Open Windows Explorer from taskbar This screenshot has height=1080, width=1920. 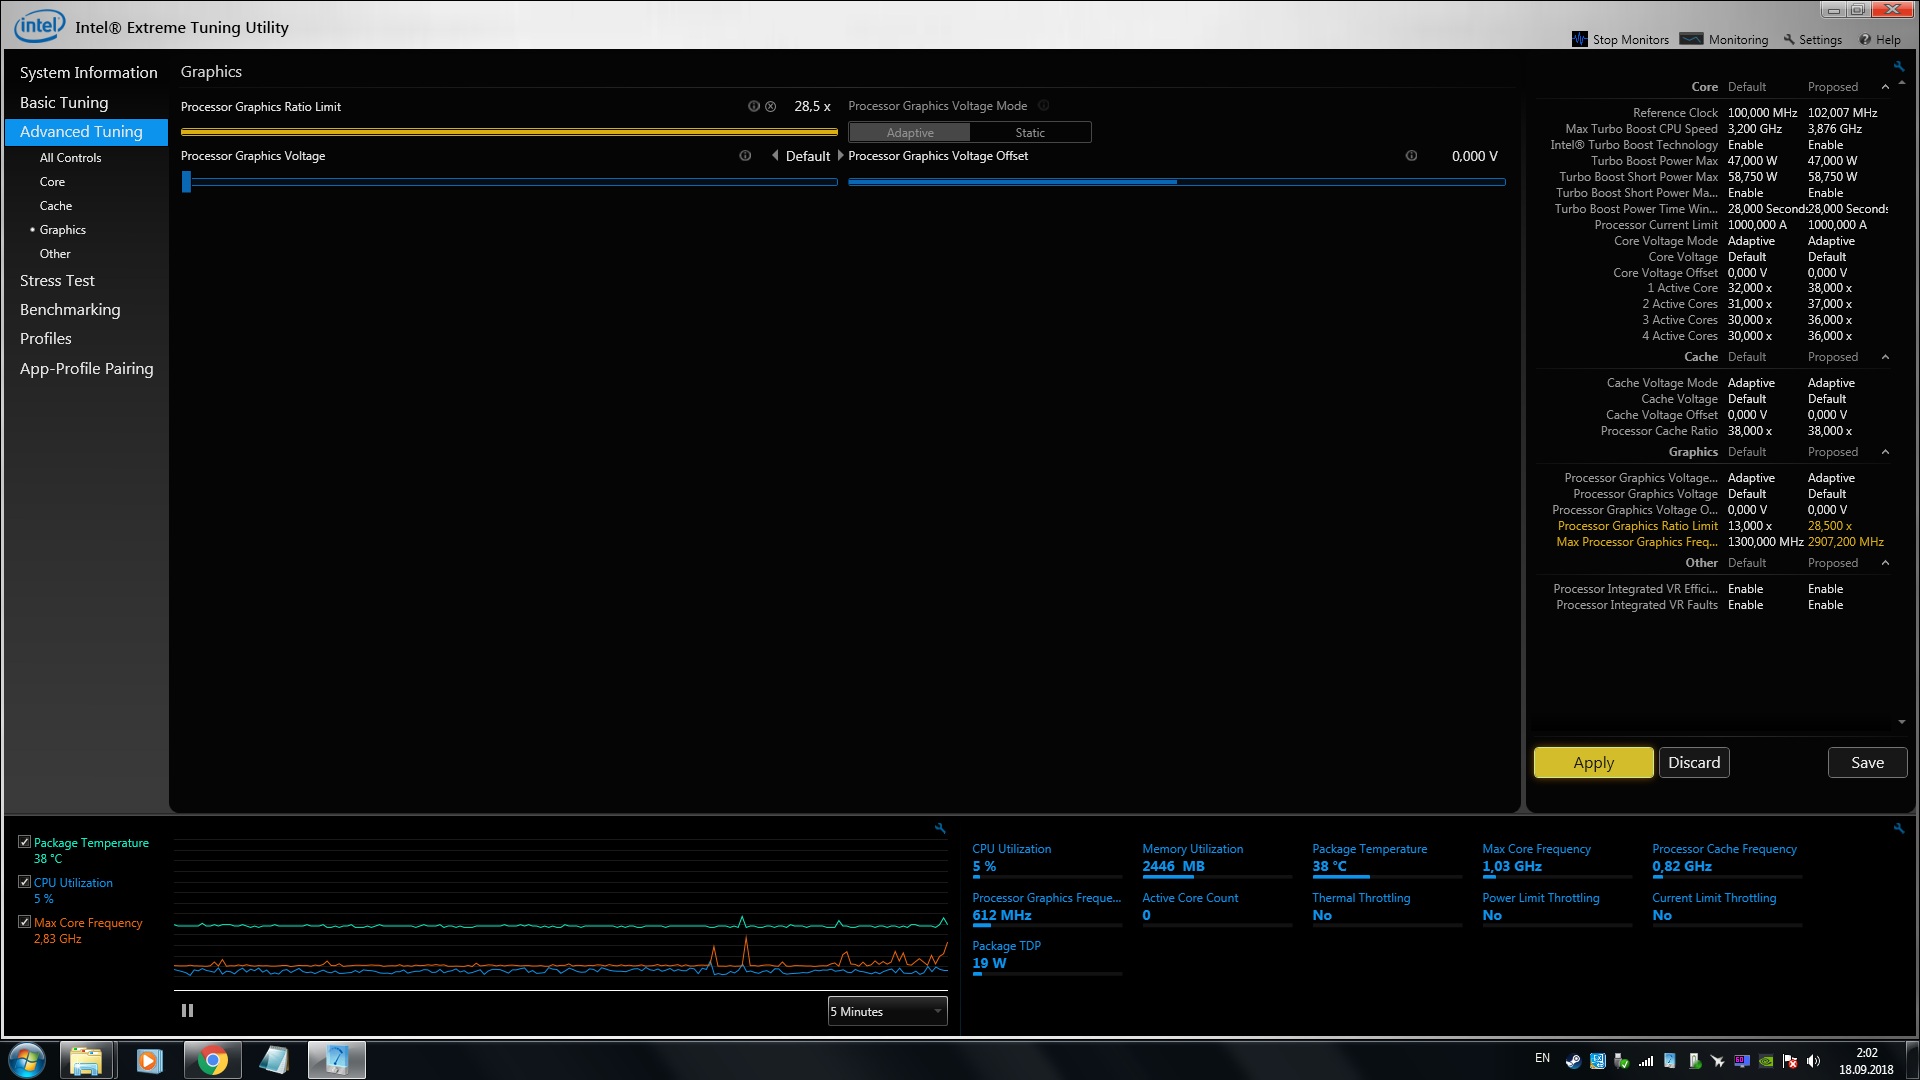coord(86,1060)
